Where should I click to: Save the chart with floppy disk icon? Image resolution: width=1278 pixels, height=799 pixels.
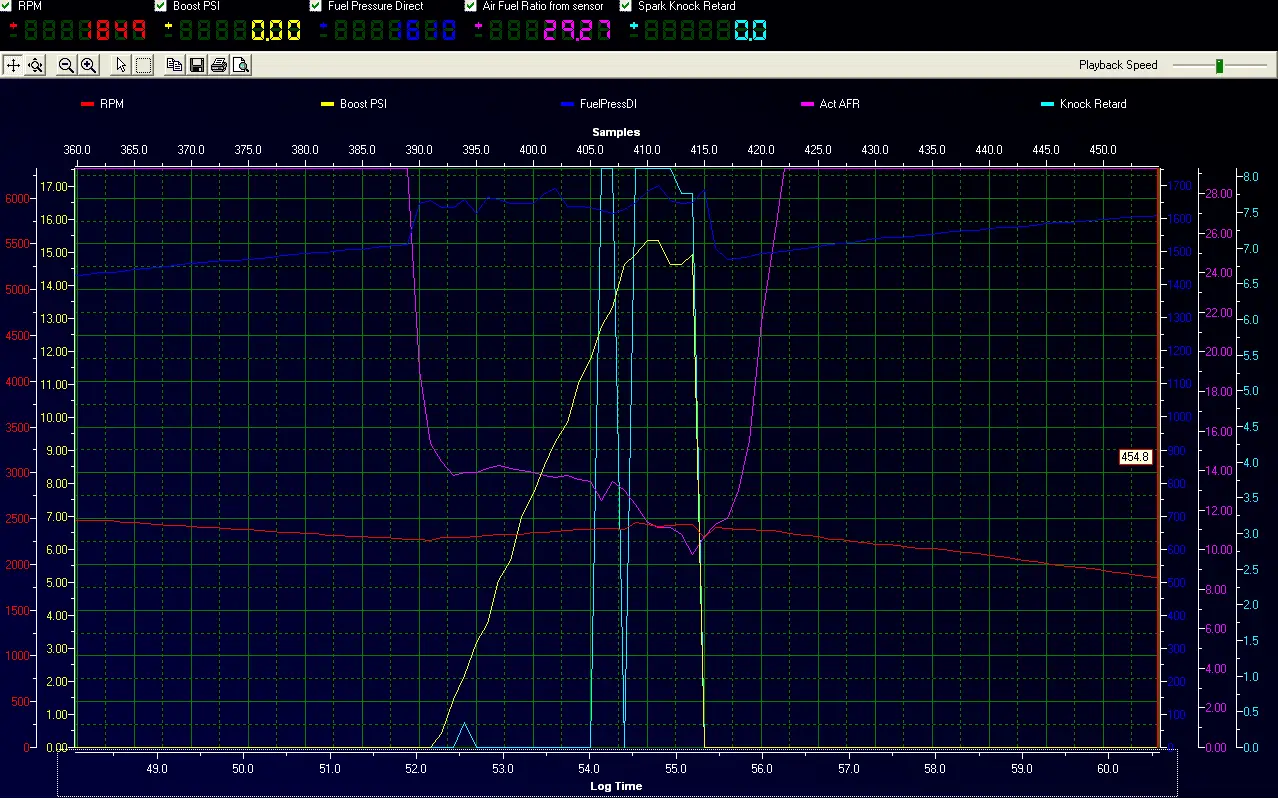pyautogui.click(x=197, y=65)
